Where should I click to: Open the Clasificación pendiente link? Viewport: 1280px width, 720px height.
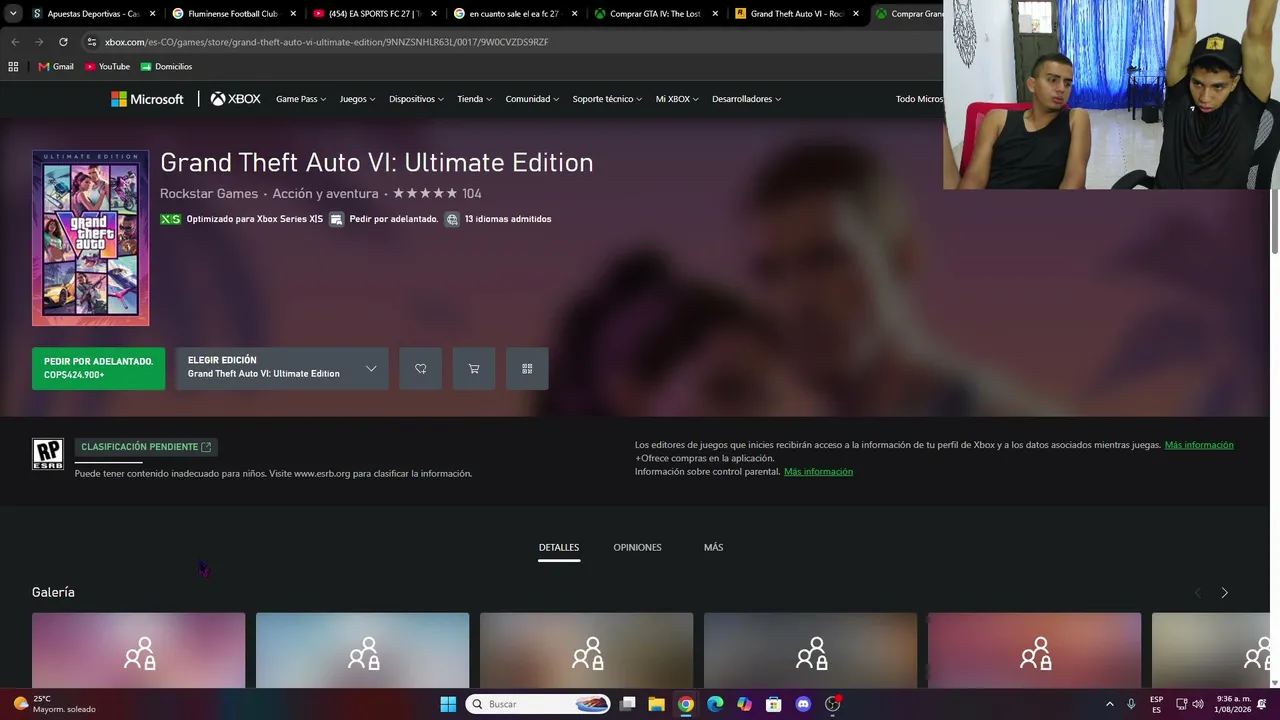[146, 447]
